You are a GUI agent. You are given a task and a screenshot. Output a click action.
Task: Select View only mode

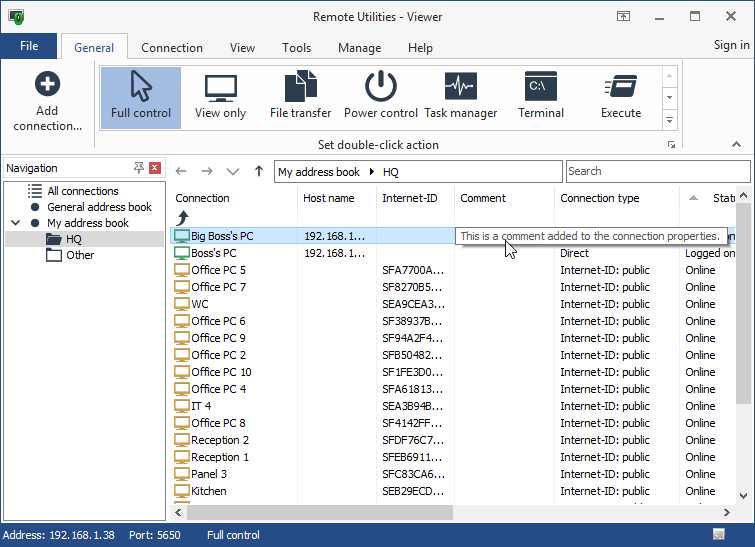pyautogui.click(x=221, y=98)
